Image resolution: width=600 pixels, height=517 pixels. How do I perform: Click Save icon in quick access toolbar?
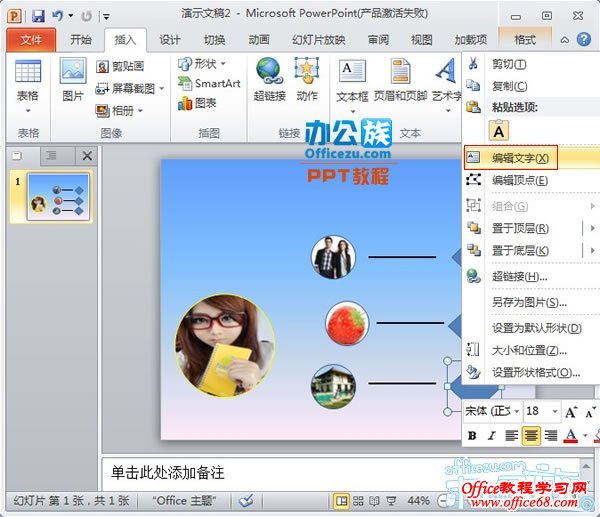pos(38,16)
